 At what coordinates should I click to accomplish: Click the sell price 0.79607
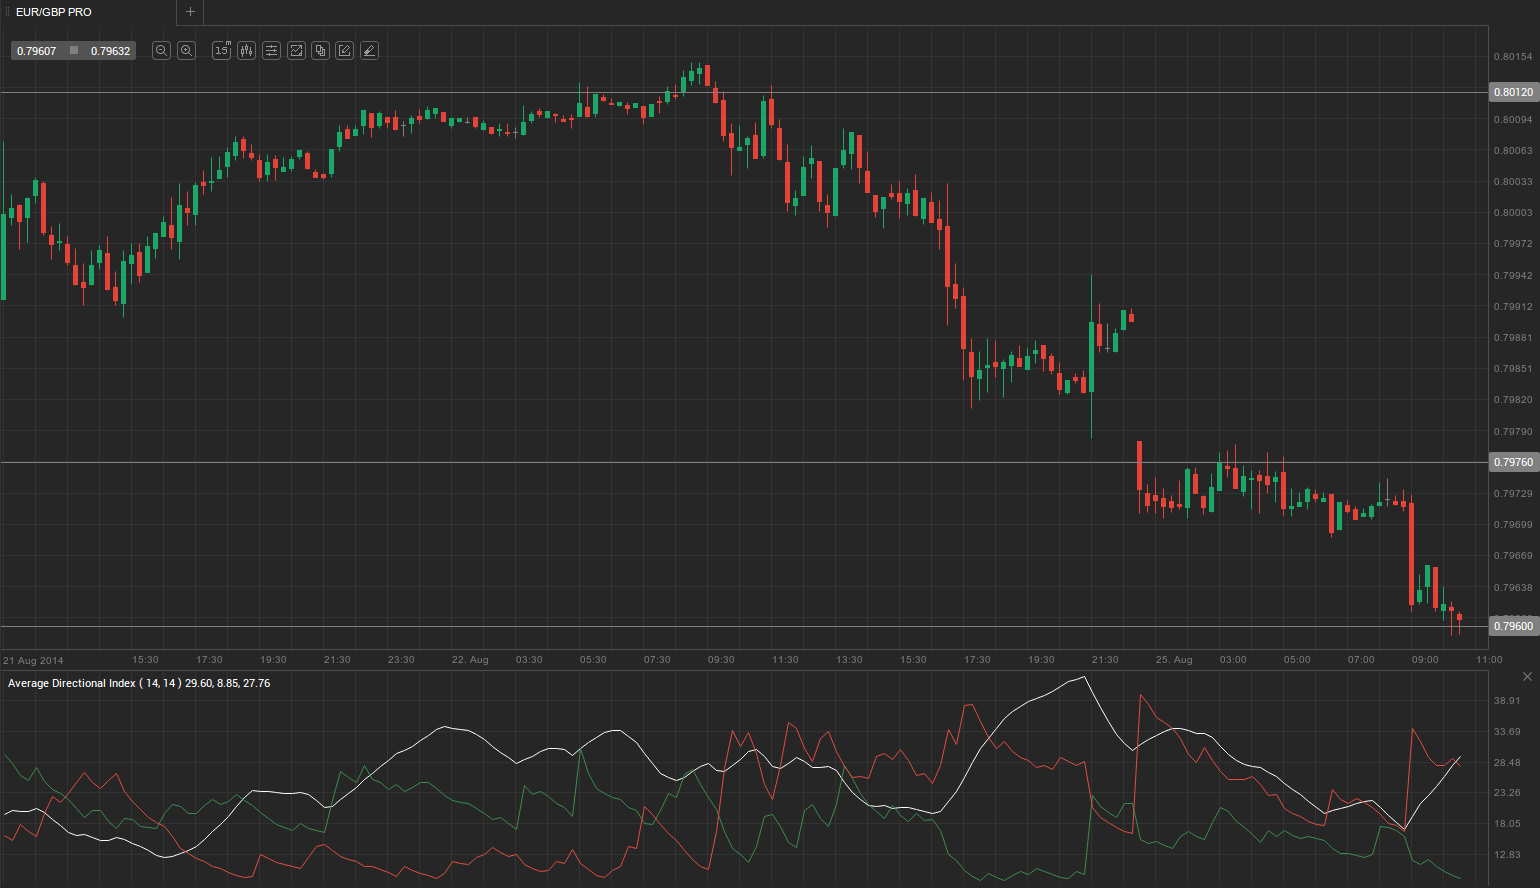pos(37,51)
